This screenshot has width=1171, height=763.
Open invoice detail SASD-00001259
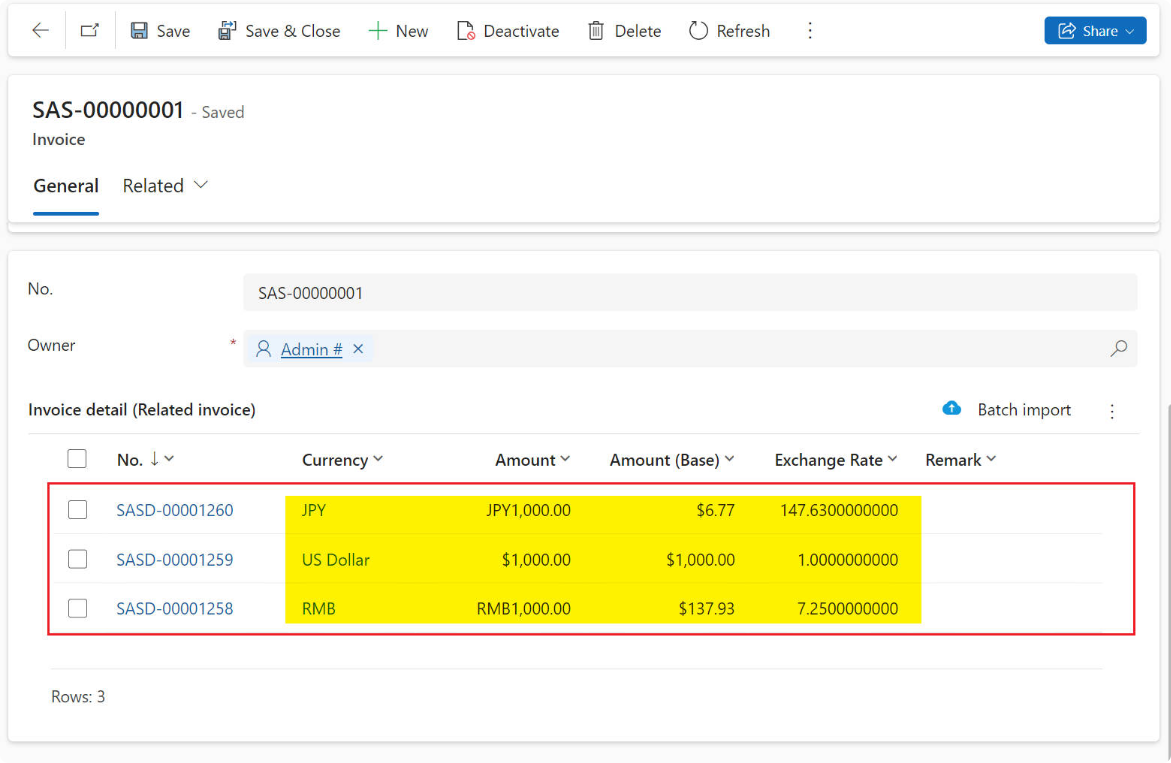pos(175,559)
